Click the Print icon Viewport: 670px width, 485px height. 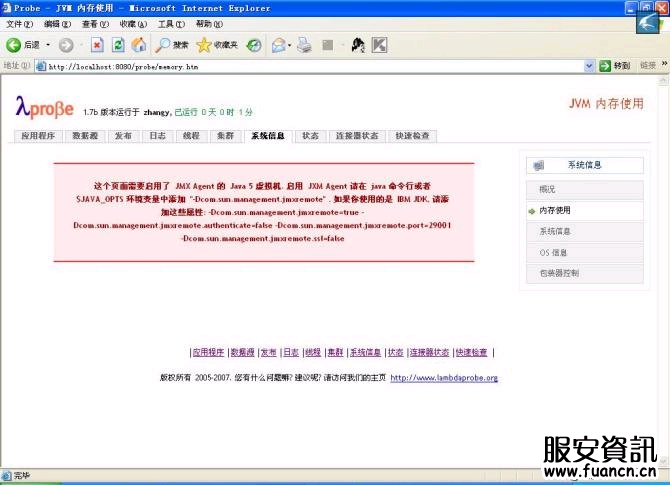(304, 45)
